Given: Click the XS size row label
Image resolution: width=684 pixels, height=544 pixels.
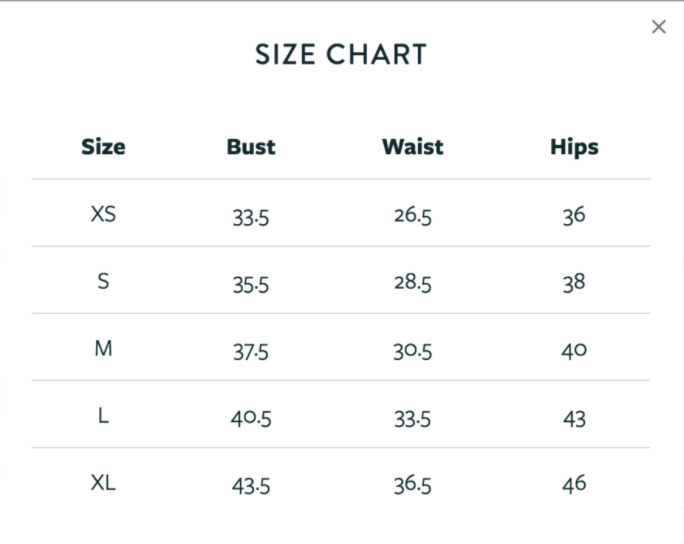Looking at the screenshot, I should [x=103, y=214].
